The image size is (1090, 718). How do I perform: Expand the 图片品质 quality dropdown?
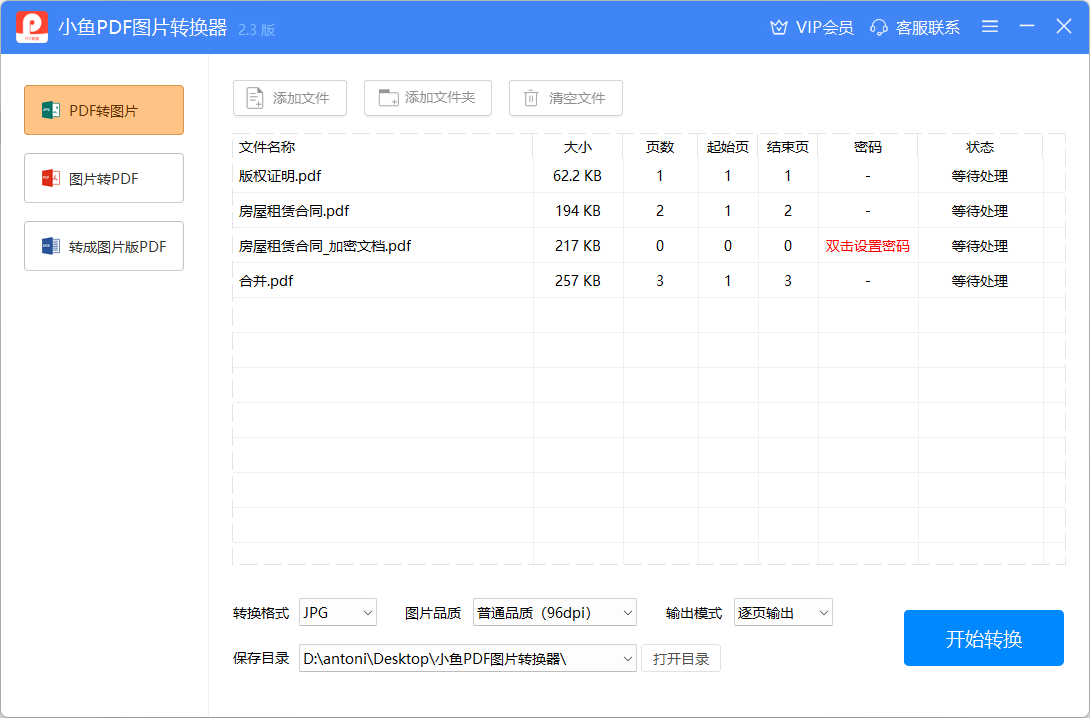pyautogui.click(x=554, y=612)
